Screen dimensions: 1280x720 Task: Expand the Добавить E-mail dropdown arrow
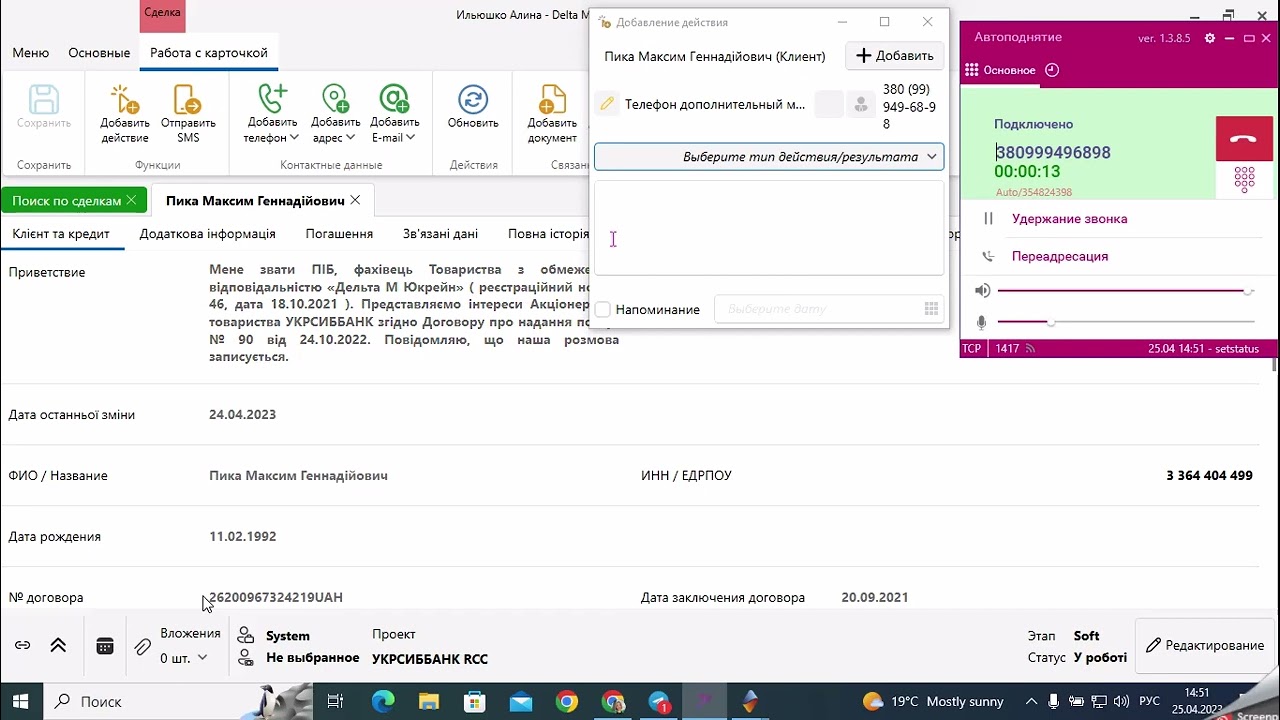pos(410,137)
